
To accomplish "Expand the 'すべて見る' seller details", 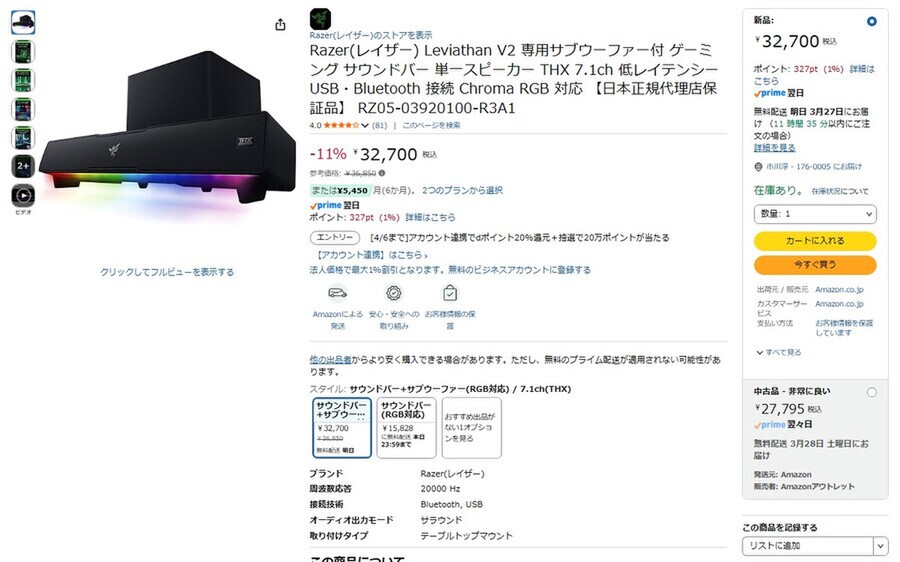I will (x=779, y=352).
